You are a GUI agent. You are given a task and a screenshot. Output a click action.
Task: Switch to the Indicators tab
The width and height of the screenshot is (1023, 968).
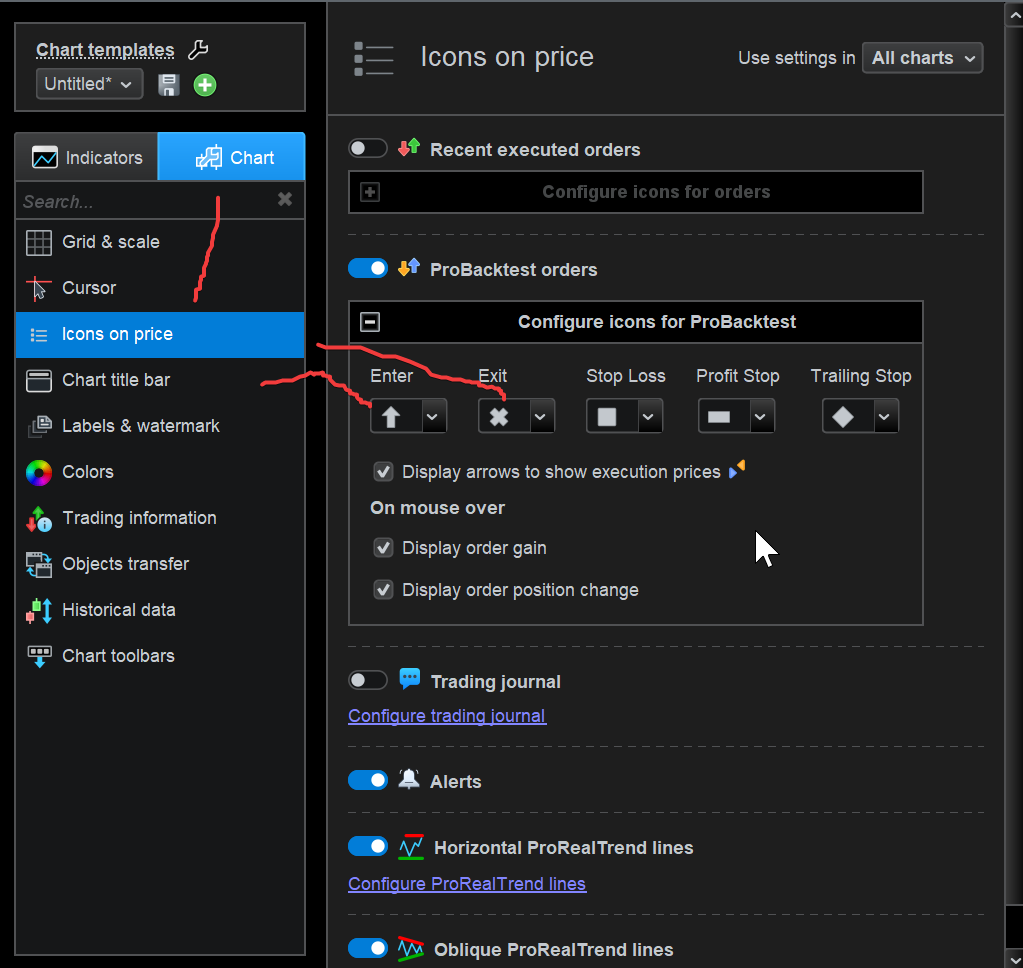(x=87, y=157)
